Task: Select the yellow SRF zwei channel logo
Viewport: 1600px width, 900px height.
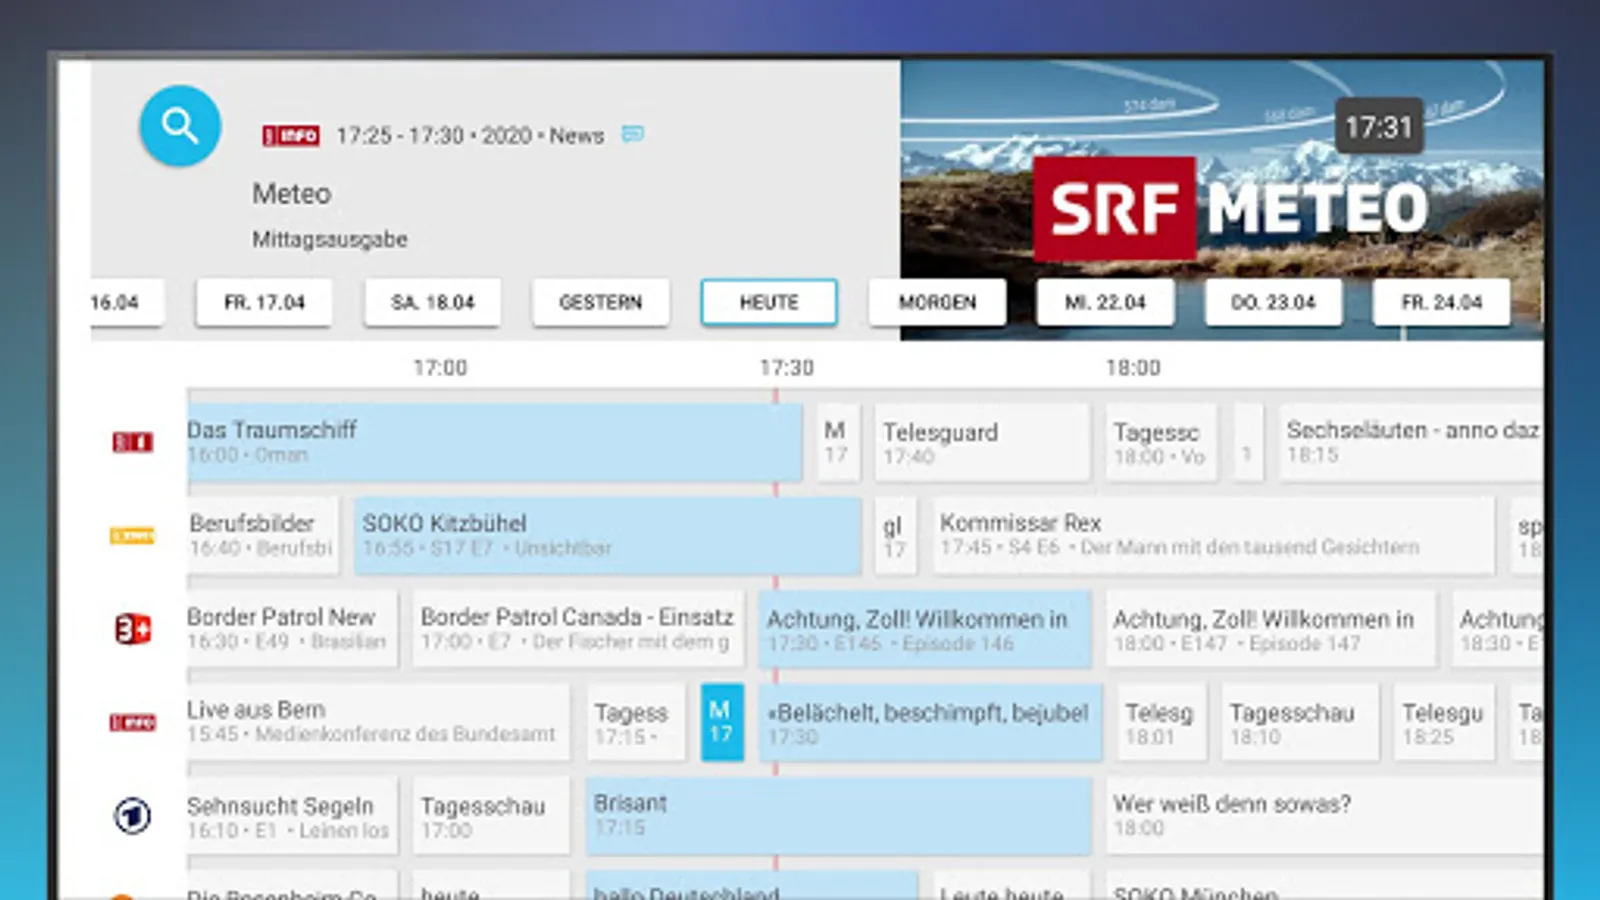Action: [132, 536]
